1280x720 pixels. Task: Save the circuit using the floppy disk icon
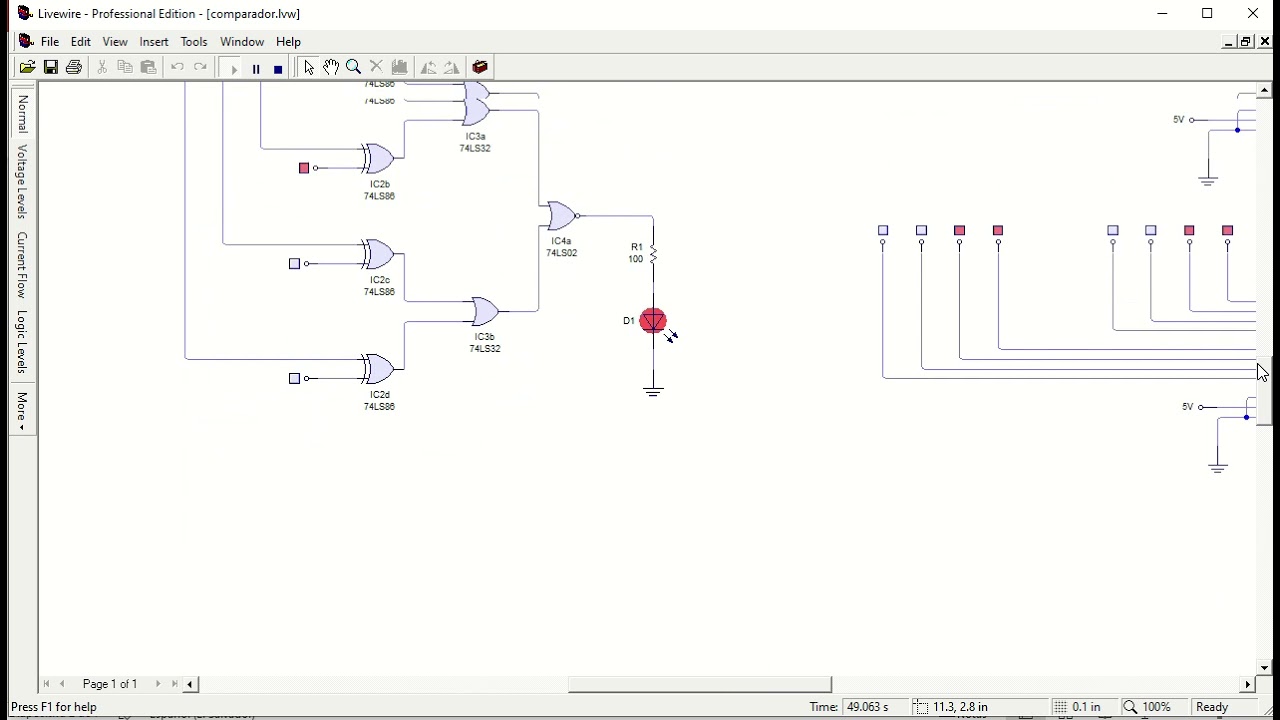pyautogui.click(x=50, y=67)
